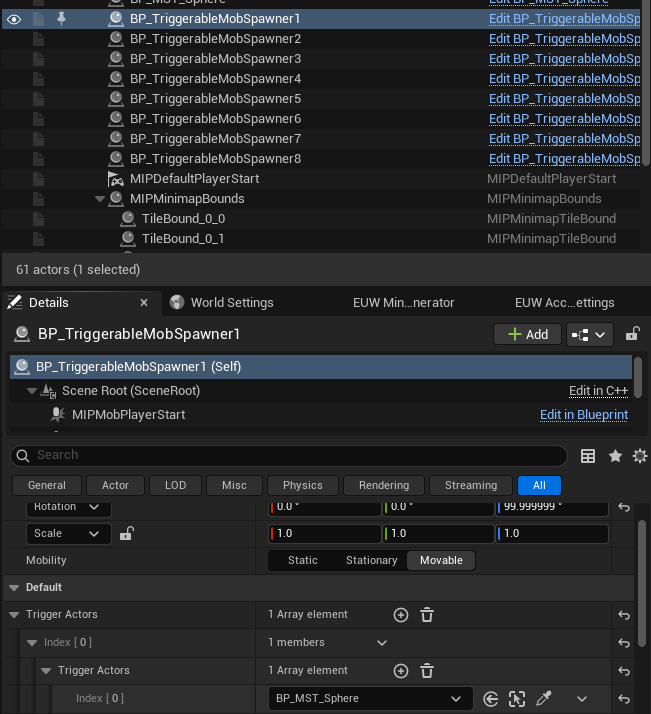
Task: Click the Details search field
Action: (x=289, y=455)
